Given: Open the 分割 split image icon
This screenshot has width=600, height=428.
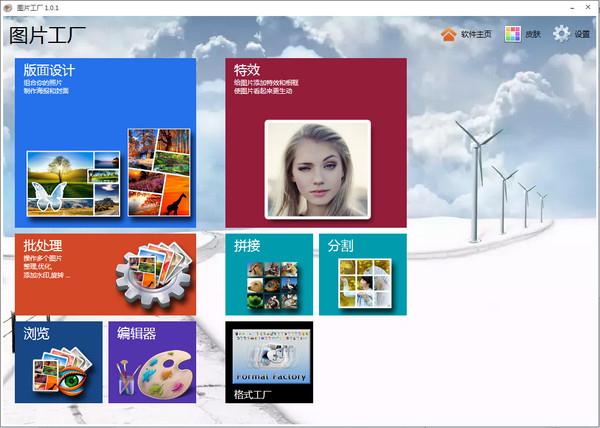Looking at the screenshot, I should tap(363, 283).
